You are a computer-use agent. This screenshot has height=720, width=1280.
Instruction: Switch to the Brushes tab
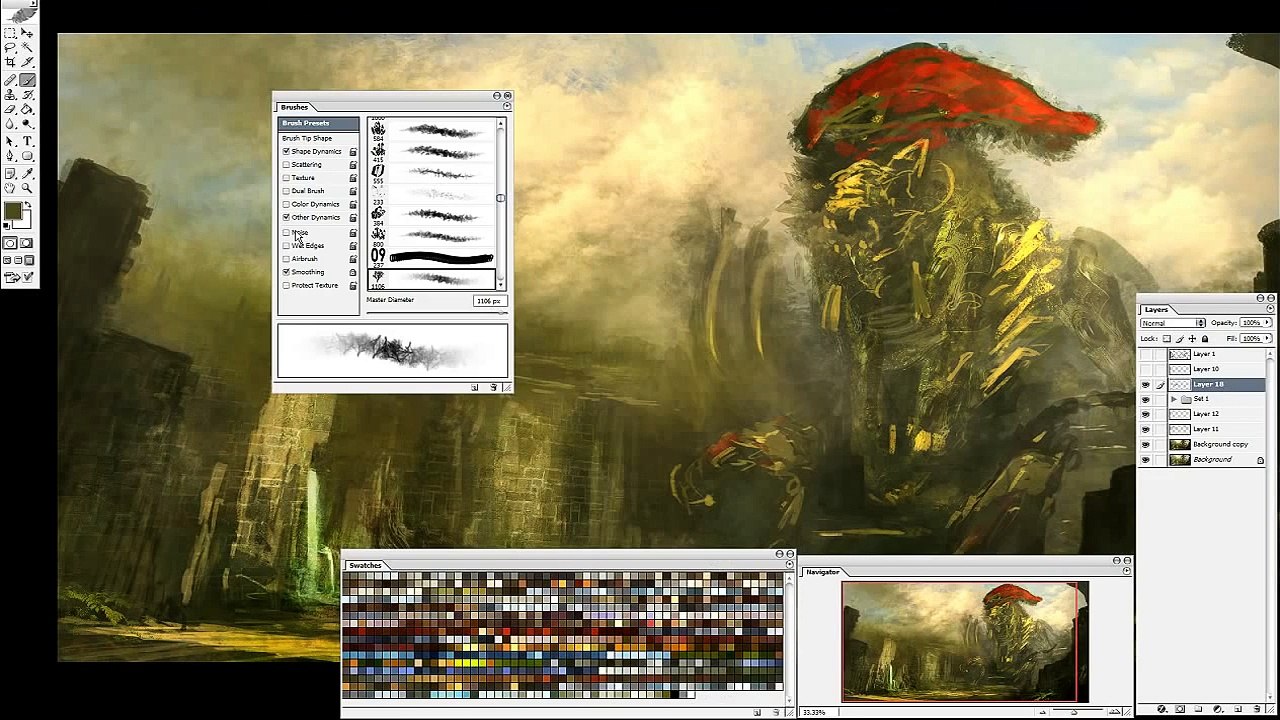(294, 107)
